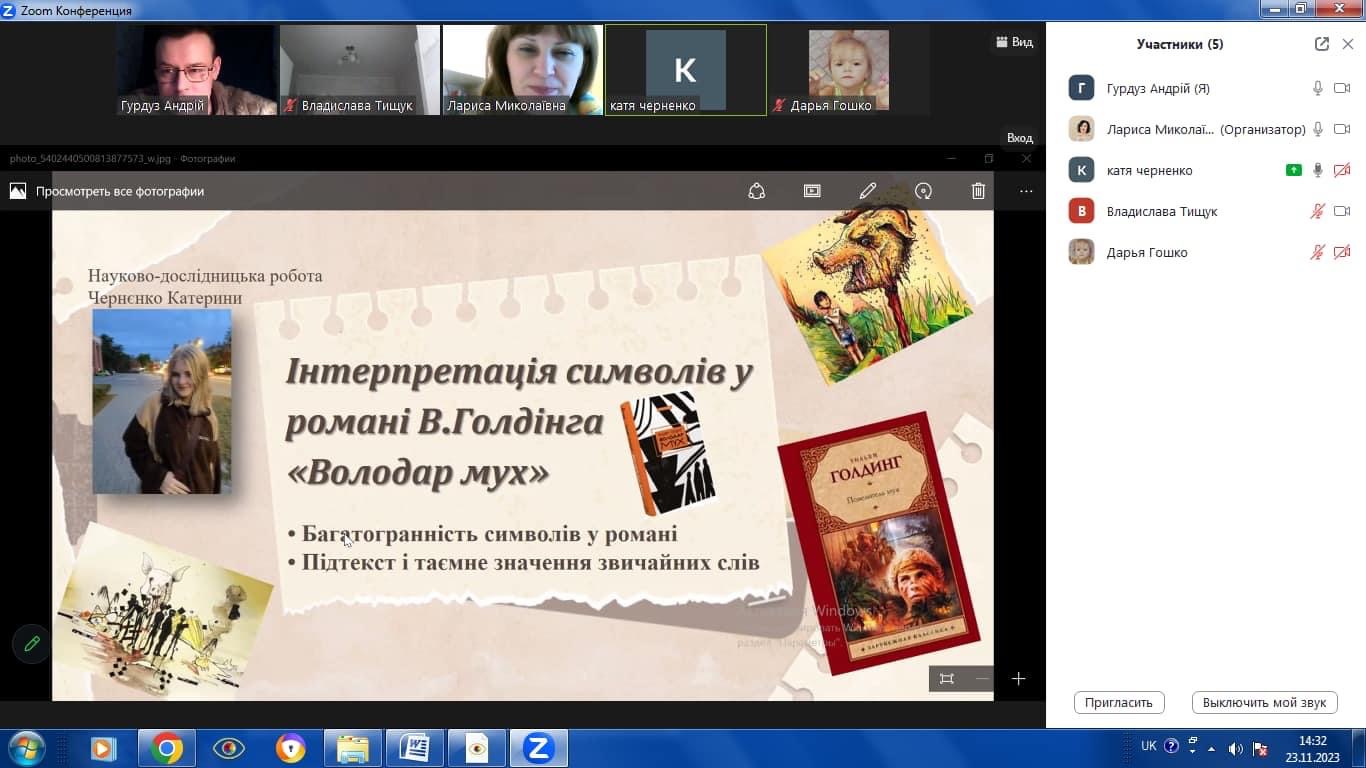Click the 'Вход' button
This screenshot has width=1366, height=768.
[1020, 138]
